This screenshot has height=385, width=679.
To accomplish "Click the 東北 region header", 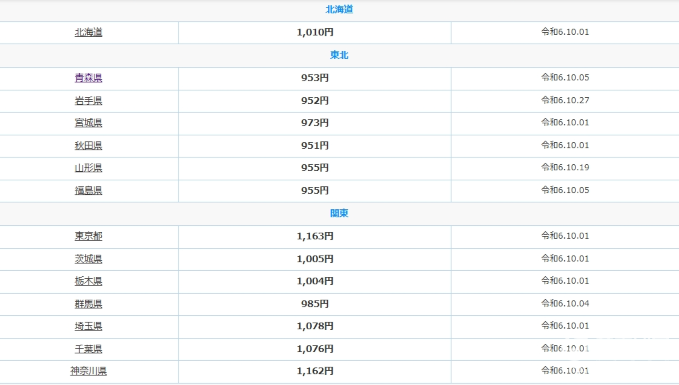I will pos(339,55).
